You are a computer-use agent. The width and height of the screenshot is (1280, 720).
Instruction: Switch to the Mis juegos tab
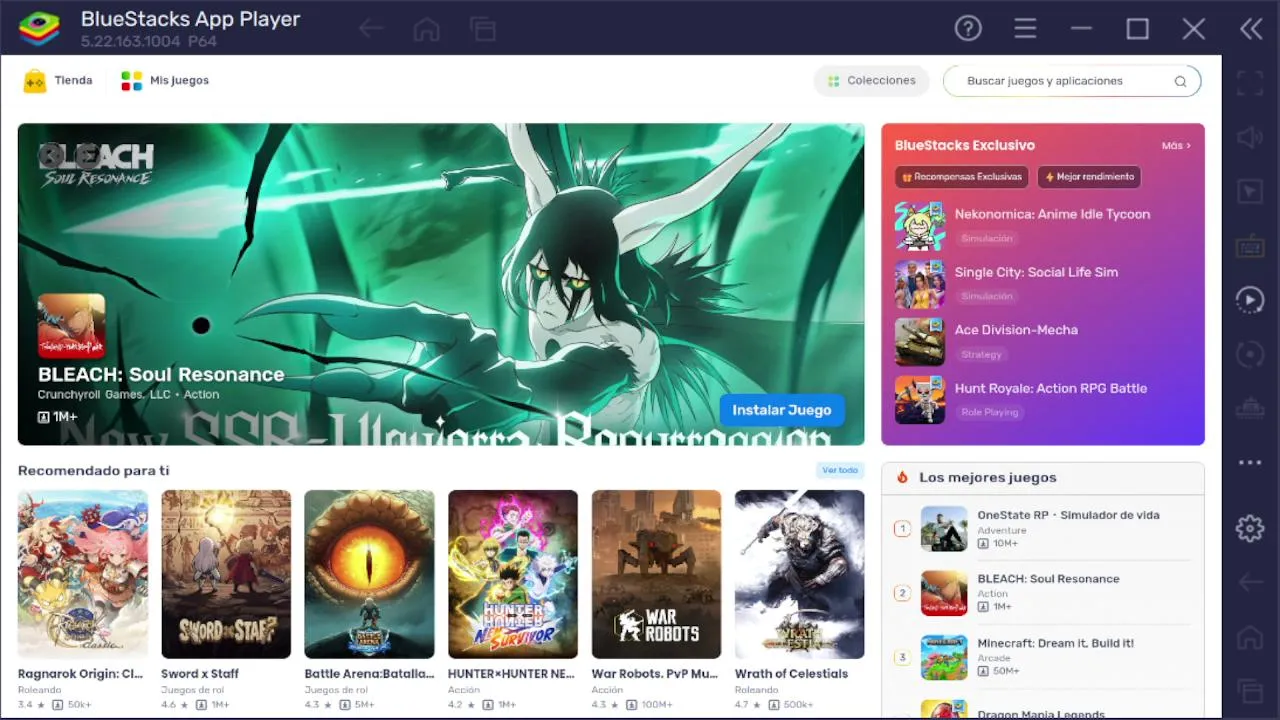click(165, 81)
